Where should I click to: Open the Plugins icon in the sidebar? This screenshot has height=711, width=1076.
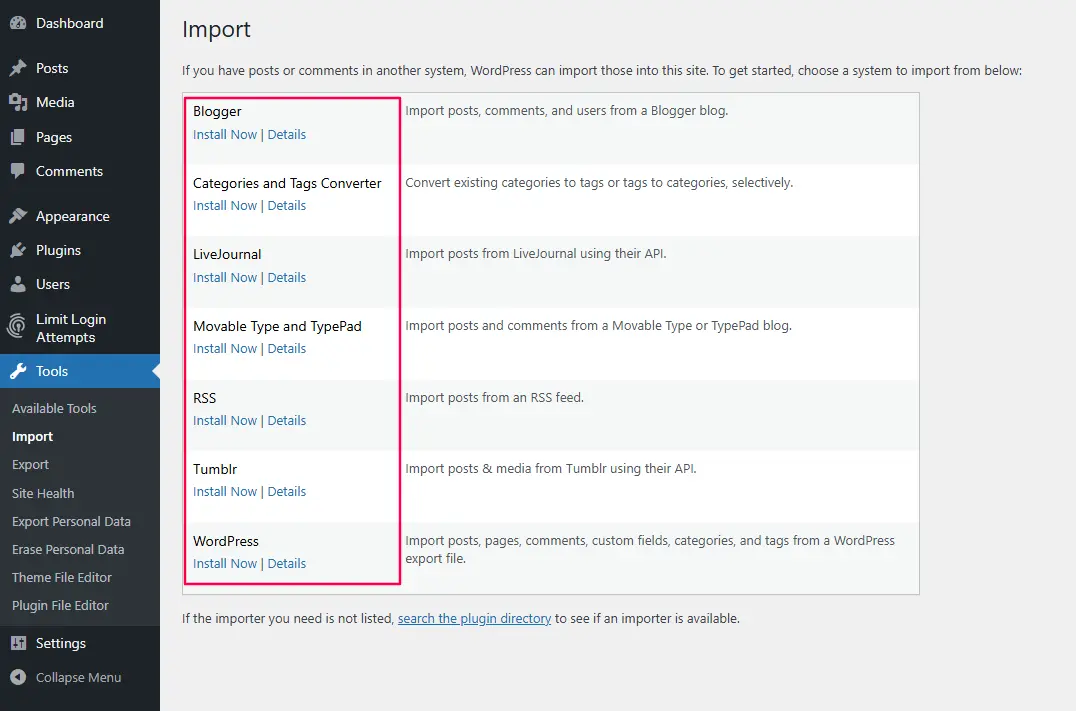click(20, 250)
